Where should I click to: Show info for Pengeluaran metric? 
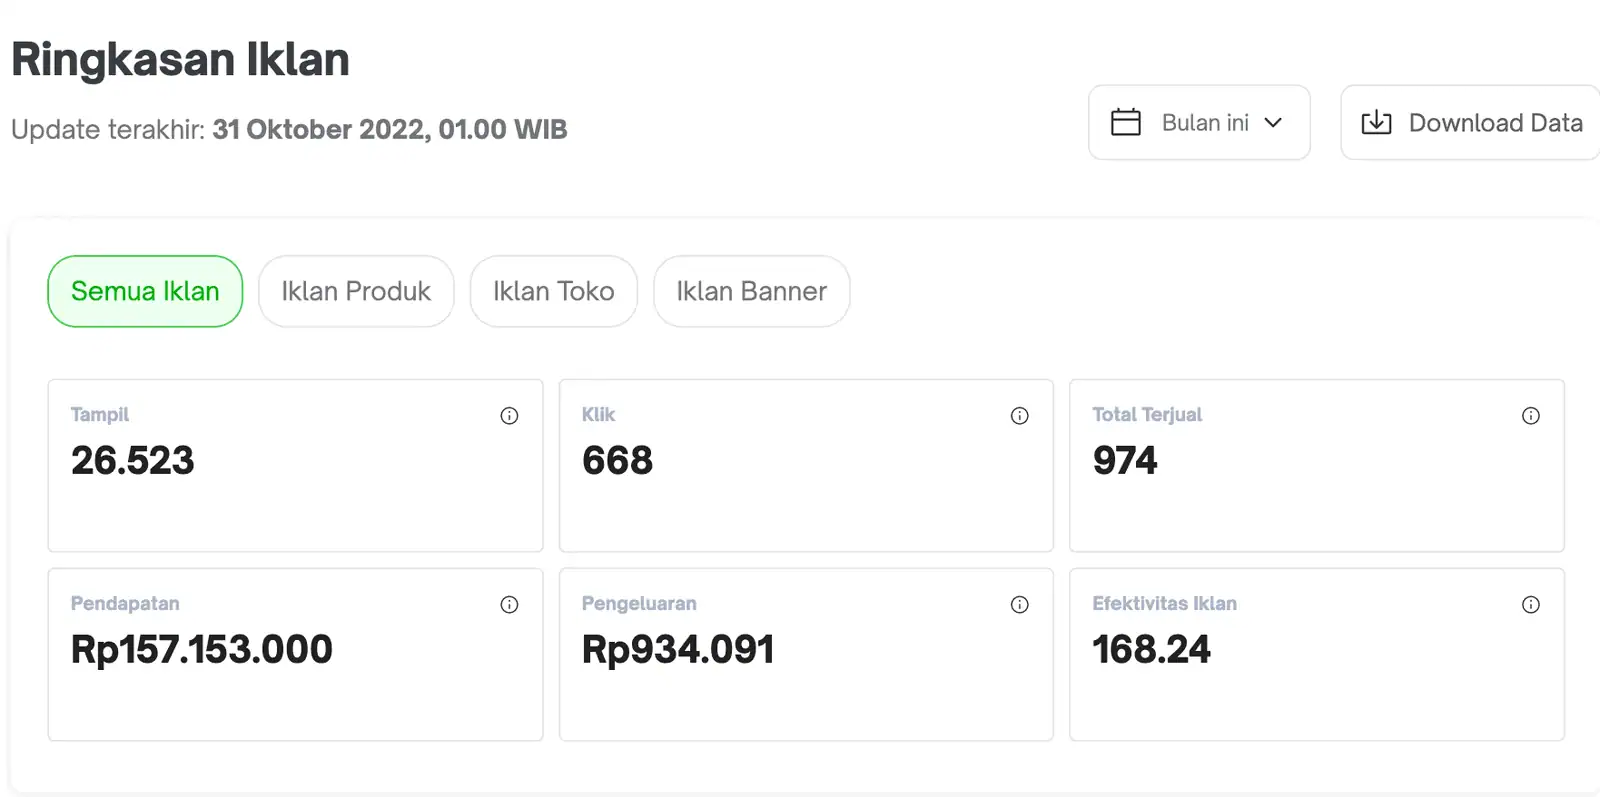(x=1019, y=605)
